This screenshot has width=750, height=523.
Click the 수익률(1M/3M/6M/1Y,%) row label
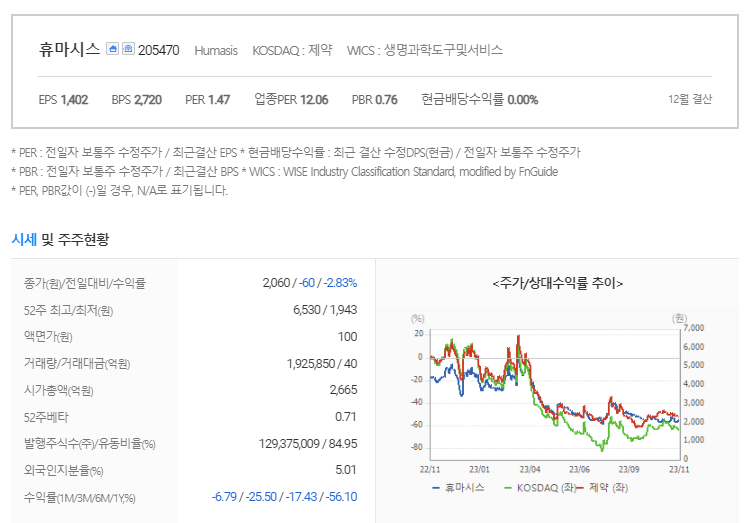pos(79,498)
